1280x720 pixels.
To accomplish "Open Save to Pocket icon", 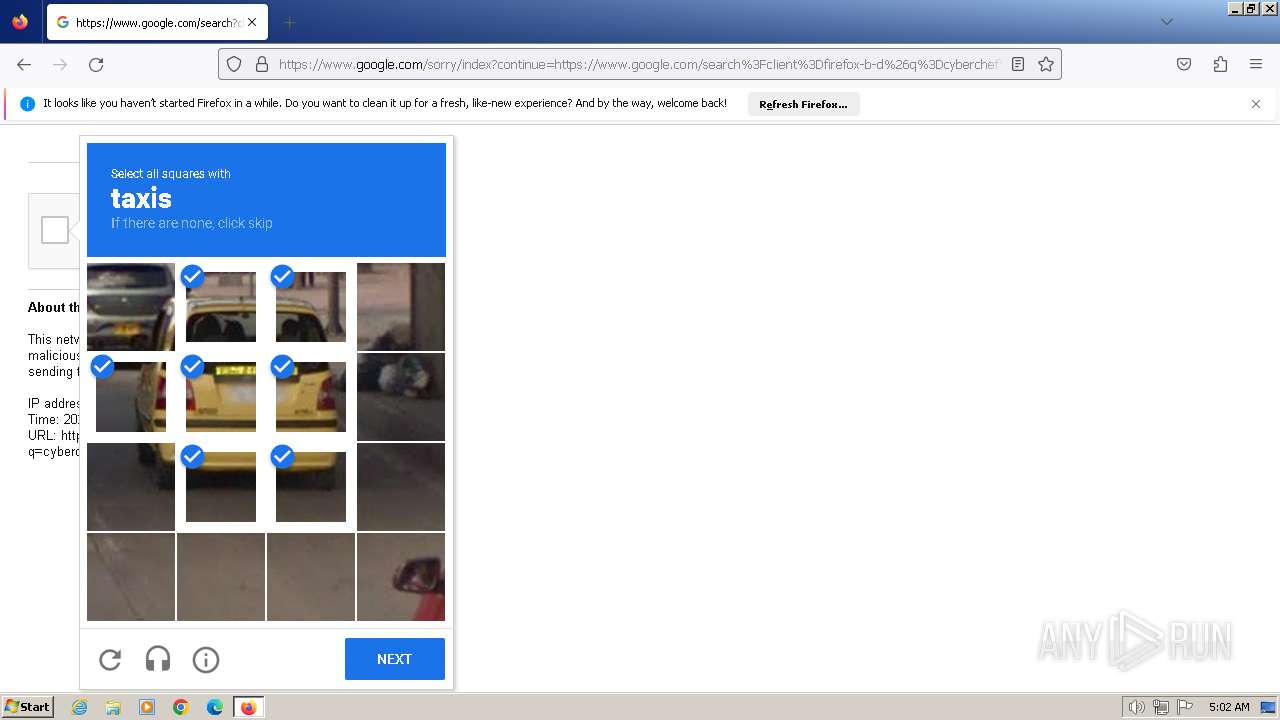I will (x=1184, y=64).
